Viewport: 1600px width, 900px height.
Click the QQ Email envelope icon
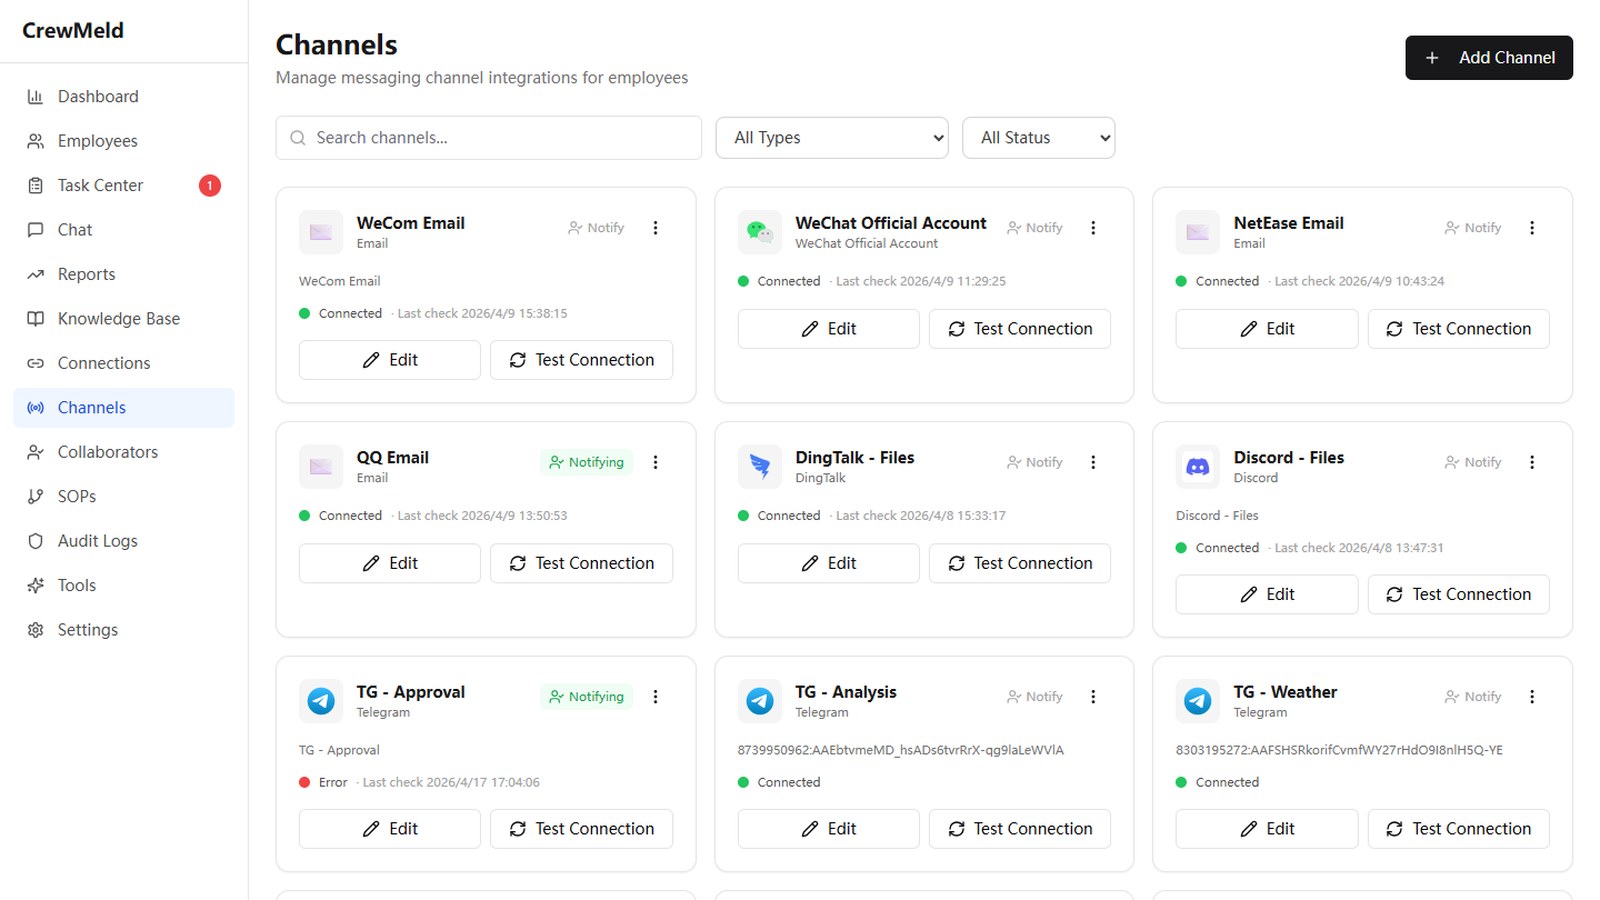[x=321, y=466]
